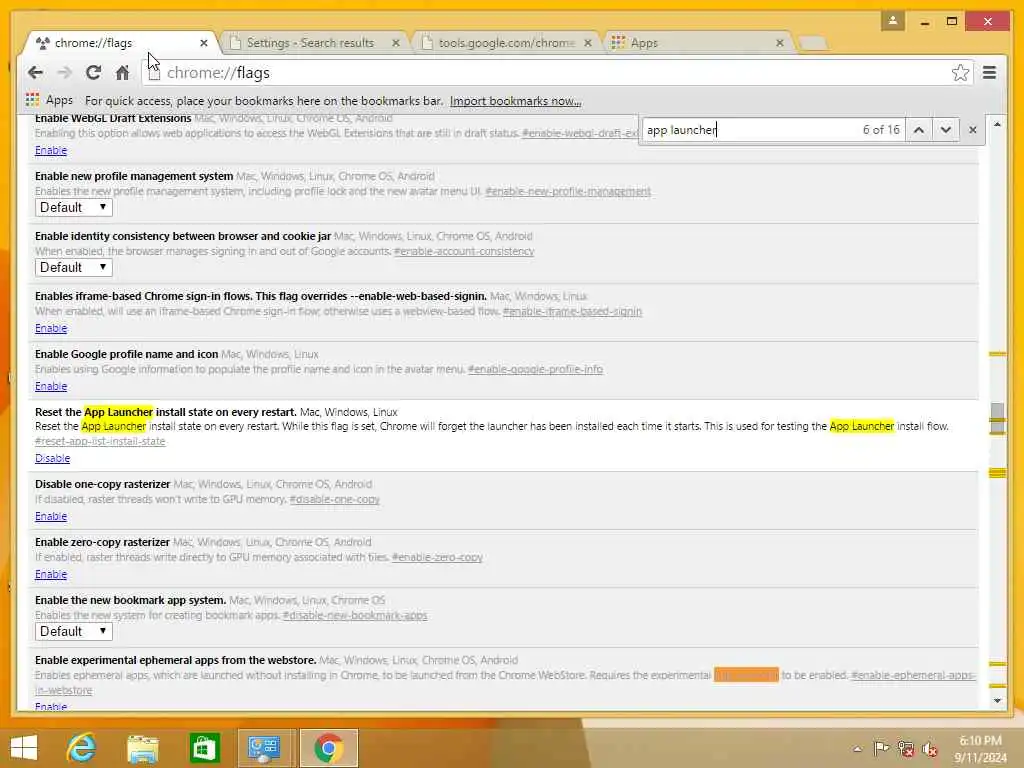Open the Control Panel taskbar icon

264,748
